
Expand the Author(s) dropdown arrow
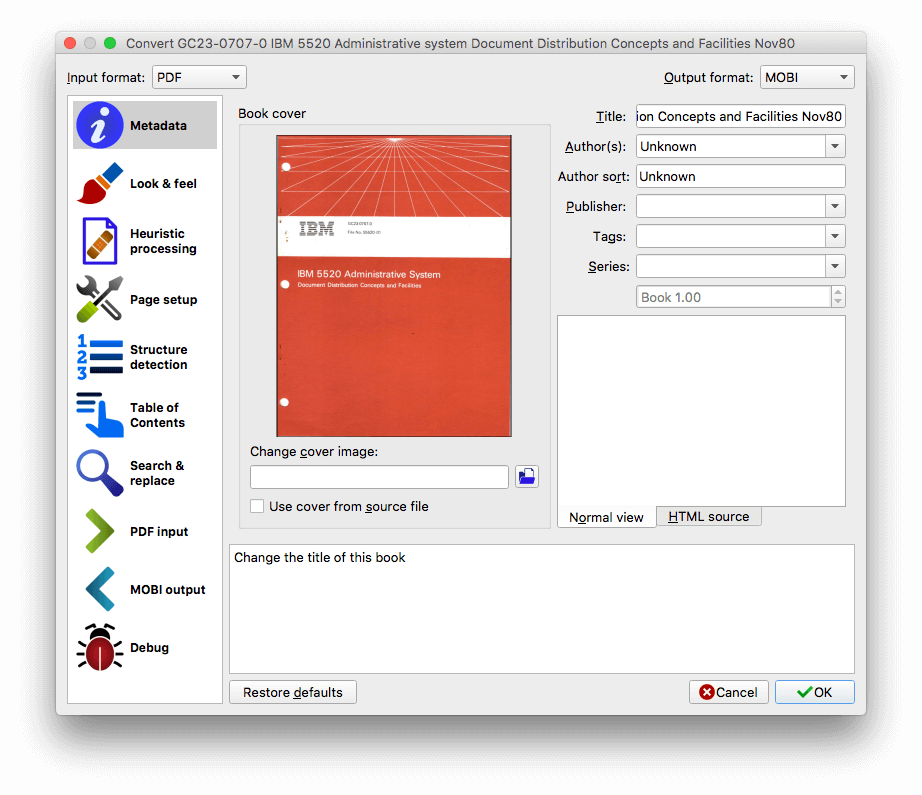[835, 146]
